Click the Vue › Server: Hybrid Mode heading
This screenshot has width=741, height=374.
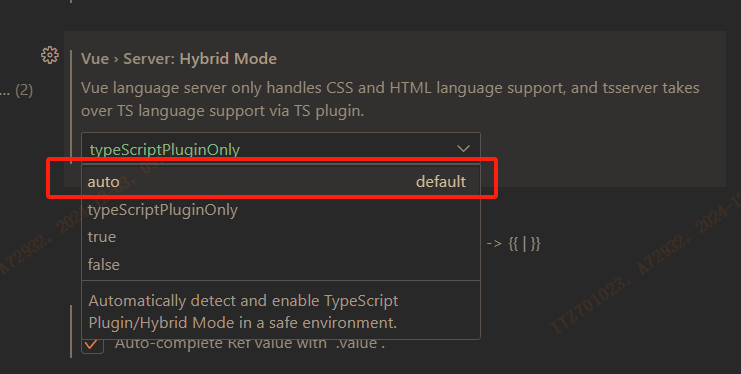[x=179, y=59]
